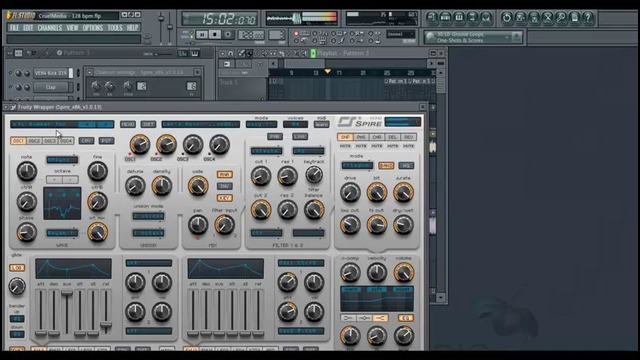
Task: Click the render/export toolbar icon
Action: 534,18
